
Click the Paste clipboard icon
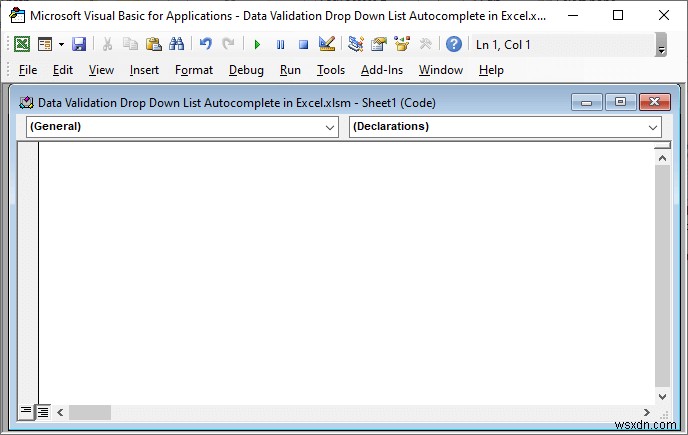click(154, 44)
